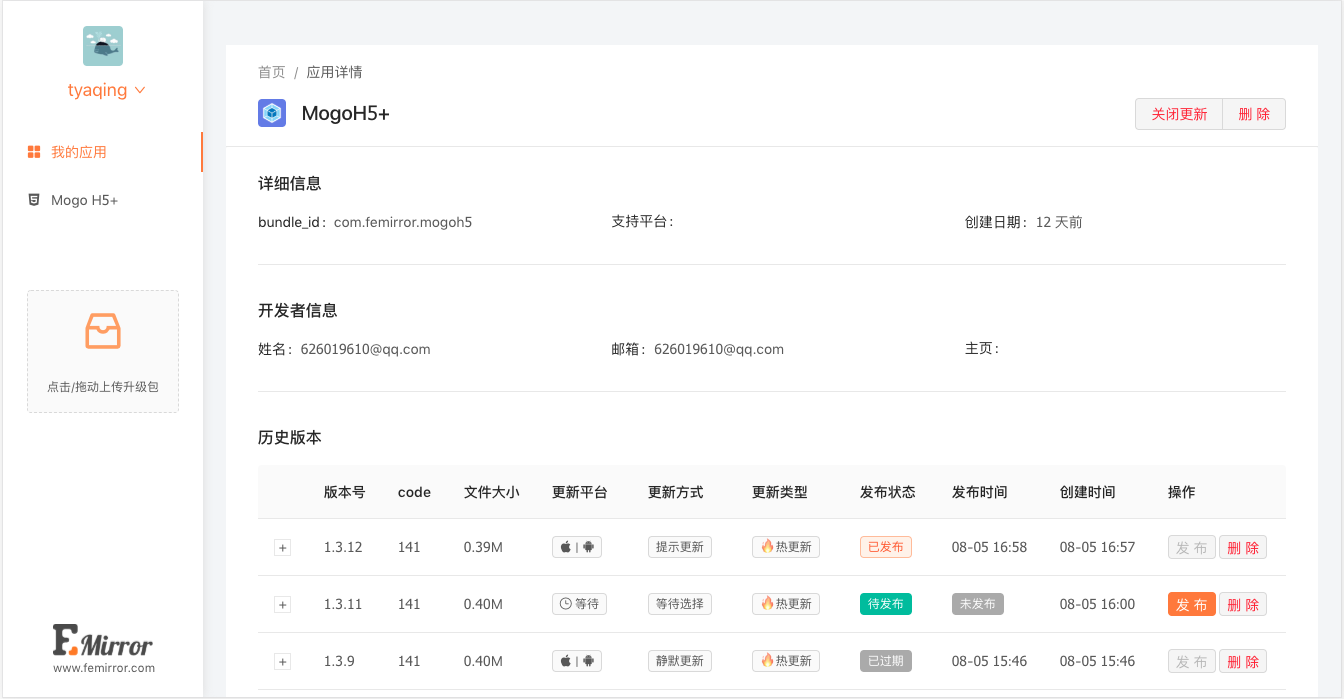Click the 发布状态 column header
This screenshot has height=699, width=1344.
coord(888,492)
